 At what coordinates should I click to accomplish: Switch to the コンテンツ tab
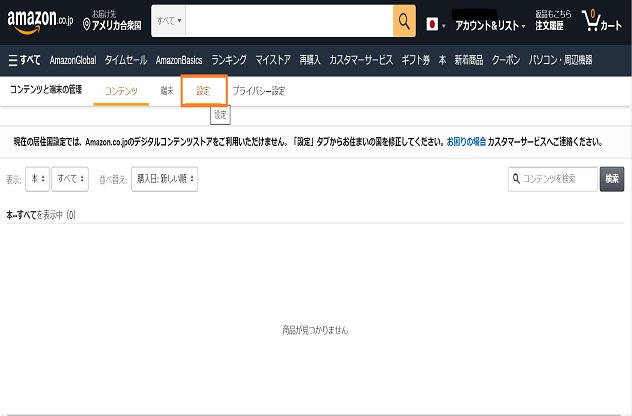click(121, 91)
